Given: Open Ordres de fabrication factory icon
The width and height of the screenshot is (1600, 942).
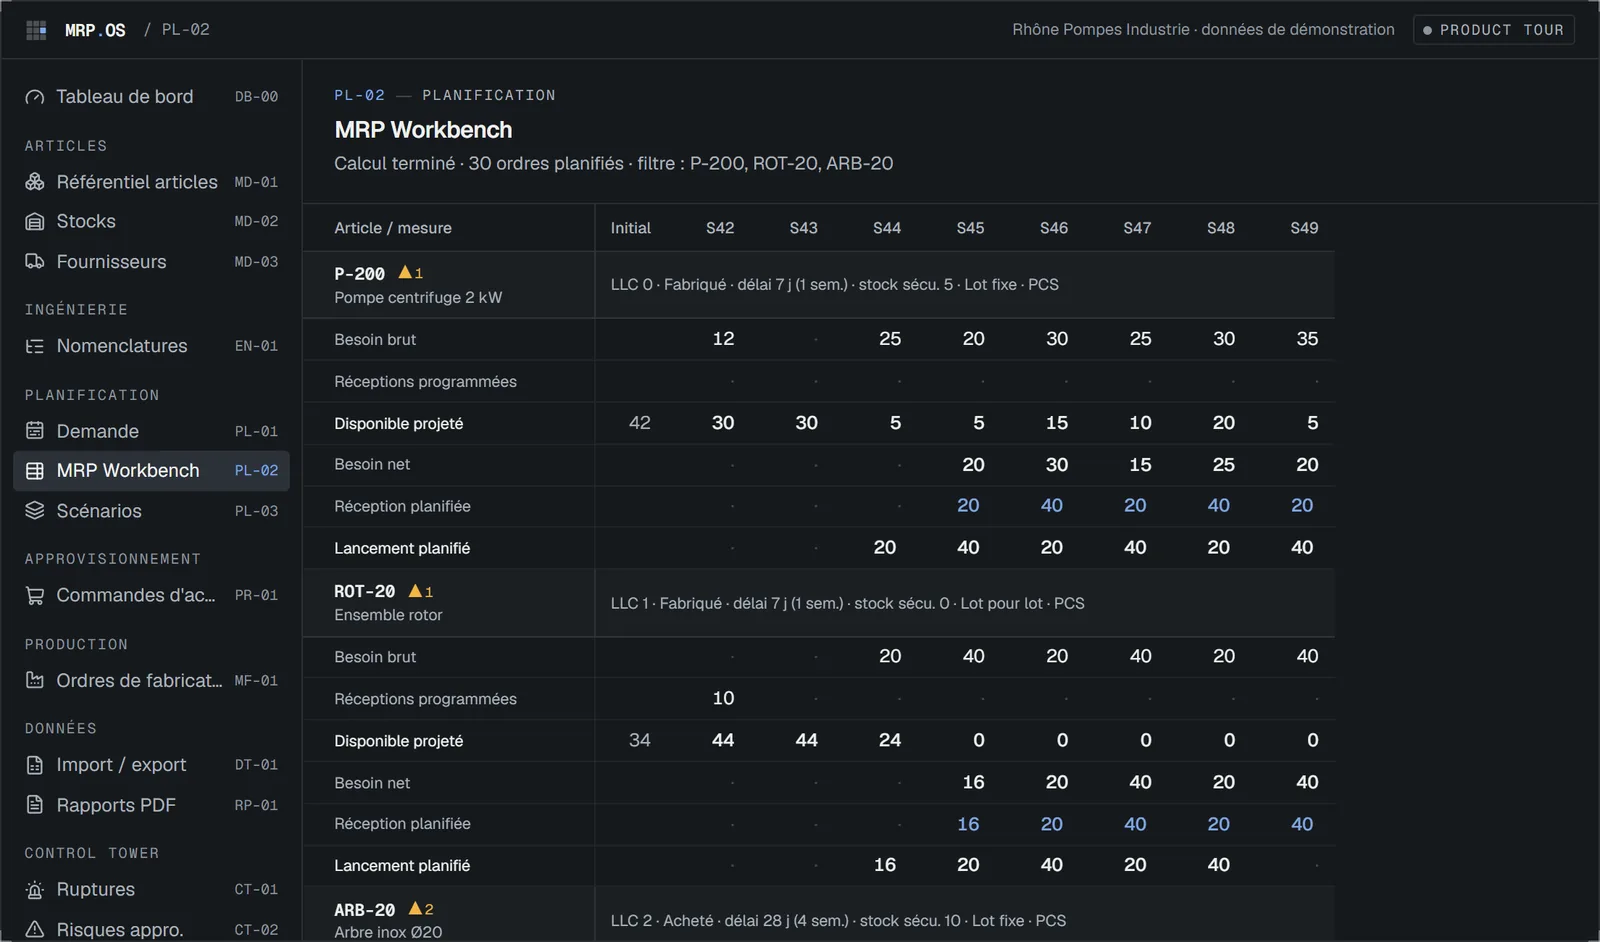Looking at the screenshot, I should click(35, 681).
